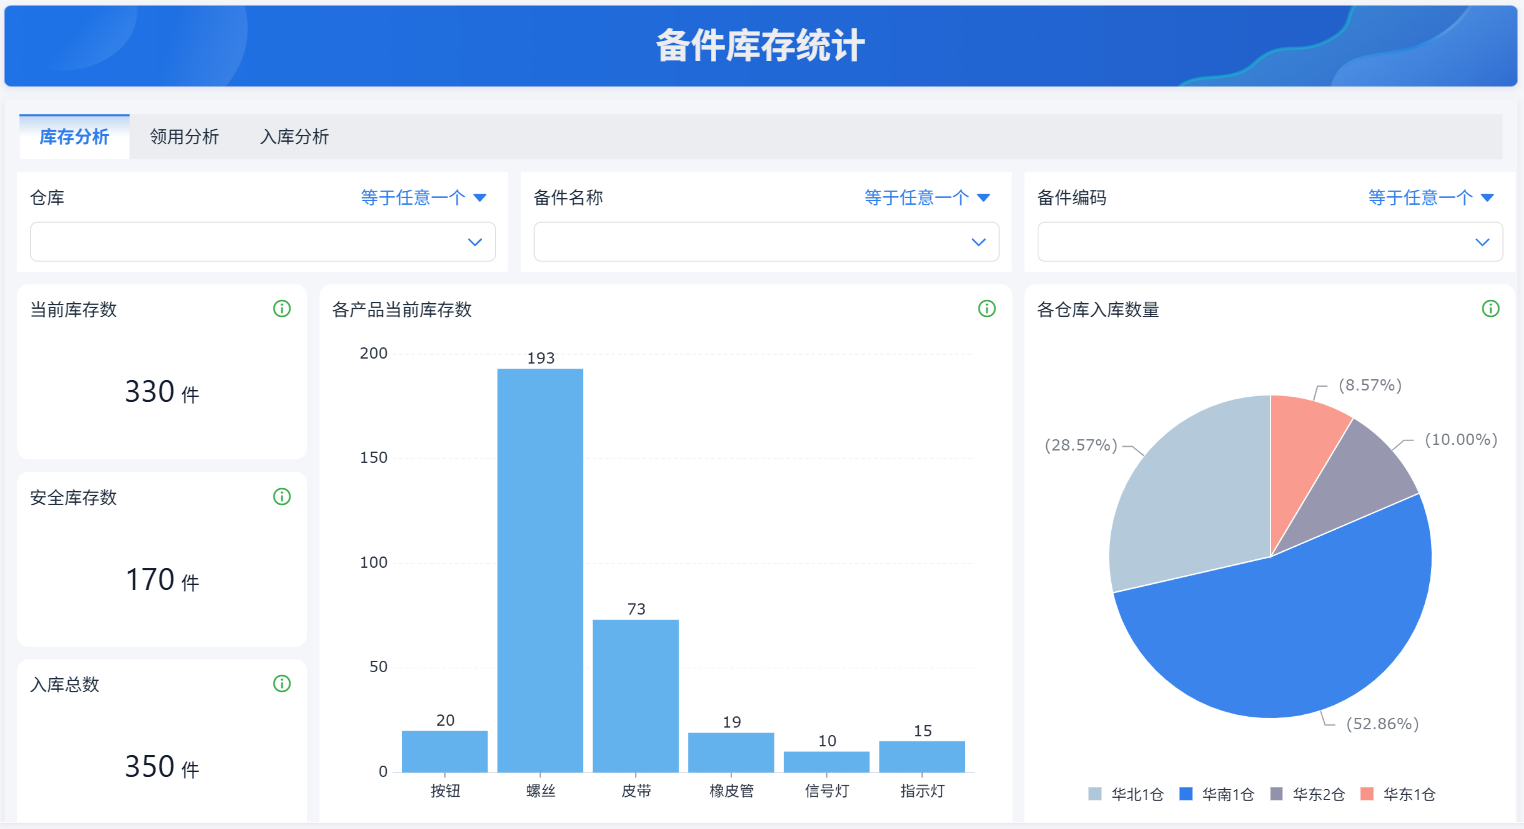Open 等于任意一个 condition dropdown for 备件编码
Image resolution: width=1524 pixels, height=829 pixels.
(1431, 198)
